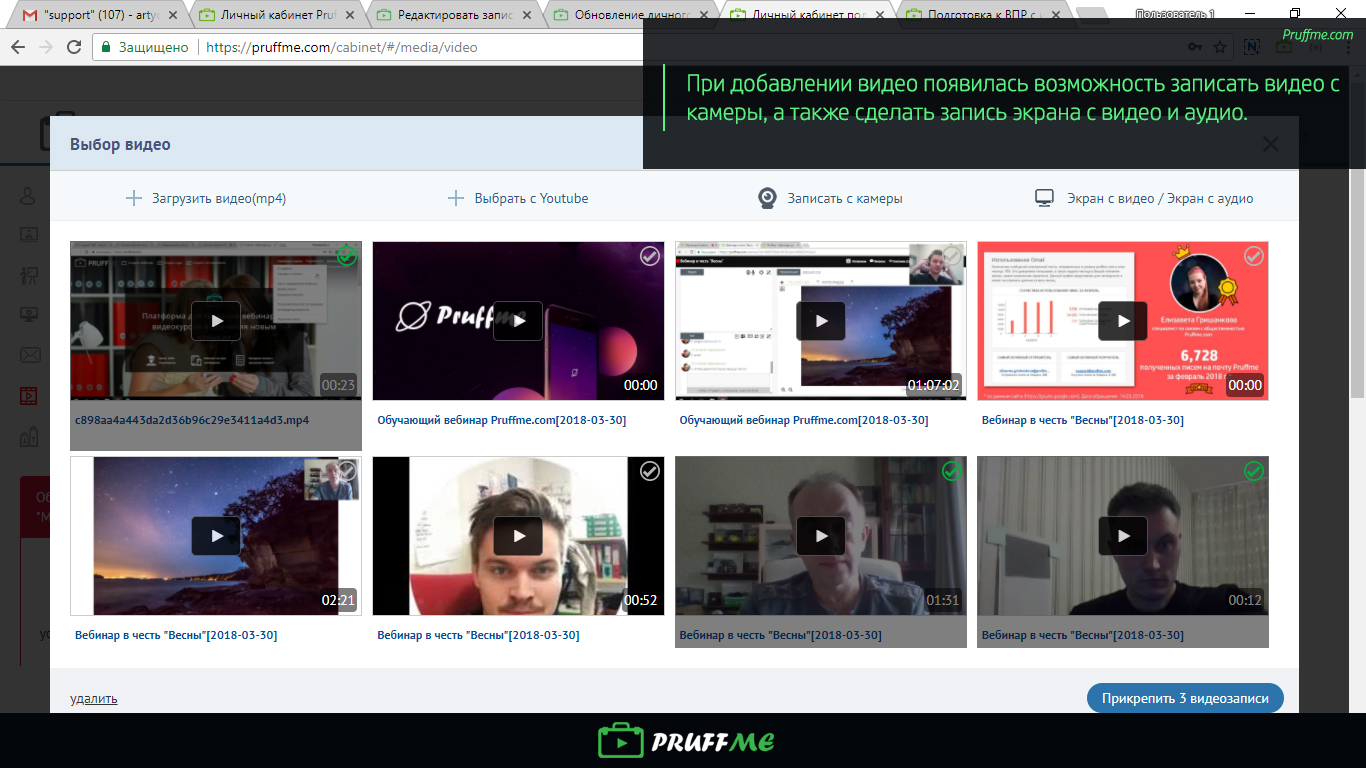
Task: Open title under the 00:52 video
Action: coord(478,635)
